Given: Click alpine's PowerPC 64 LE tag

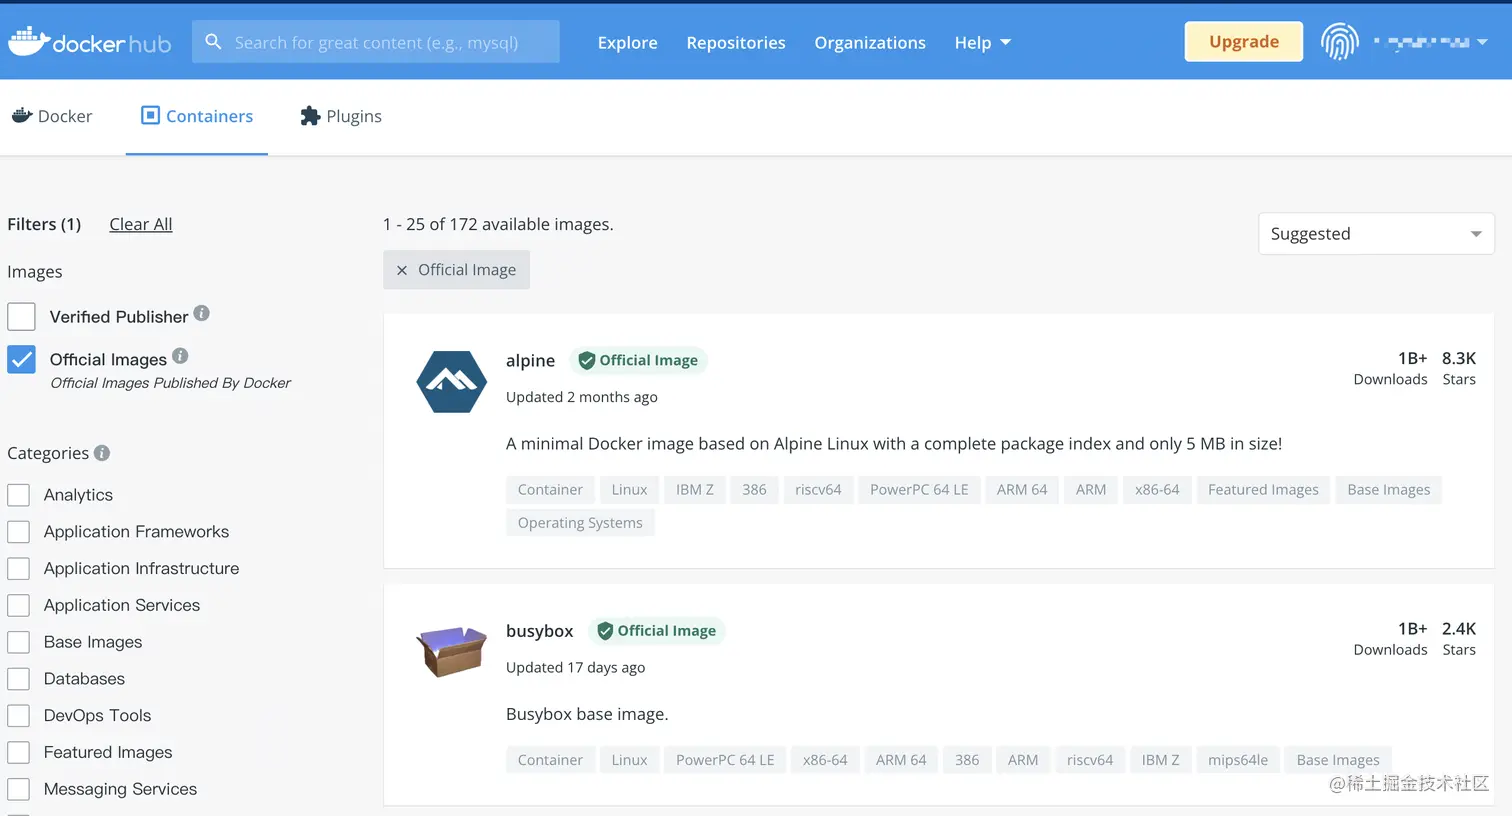Looking at the screenshot, I should point(919,490).
